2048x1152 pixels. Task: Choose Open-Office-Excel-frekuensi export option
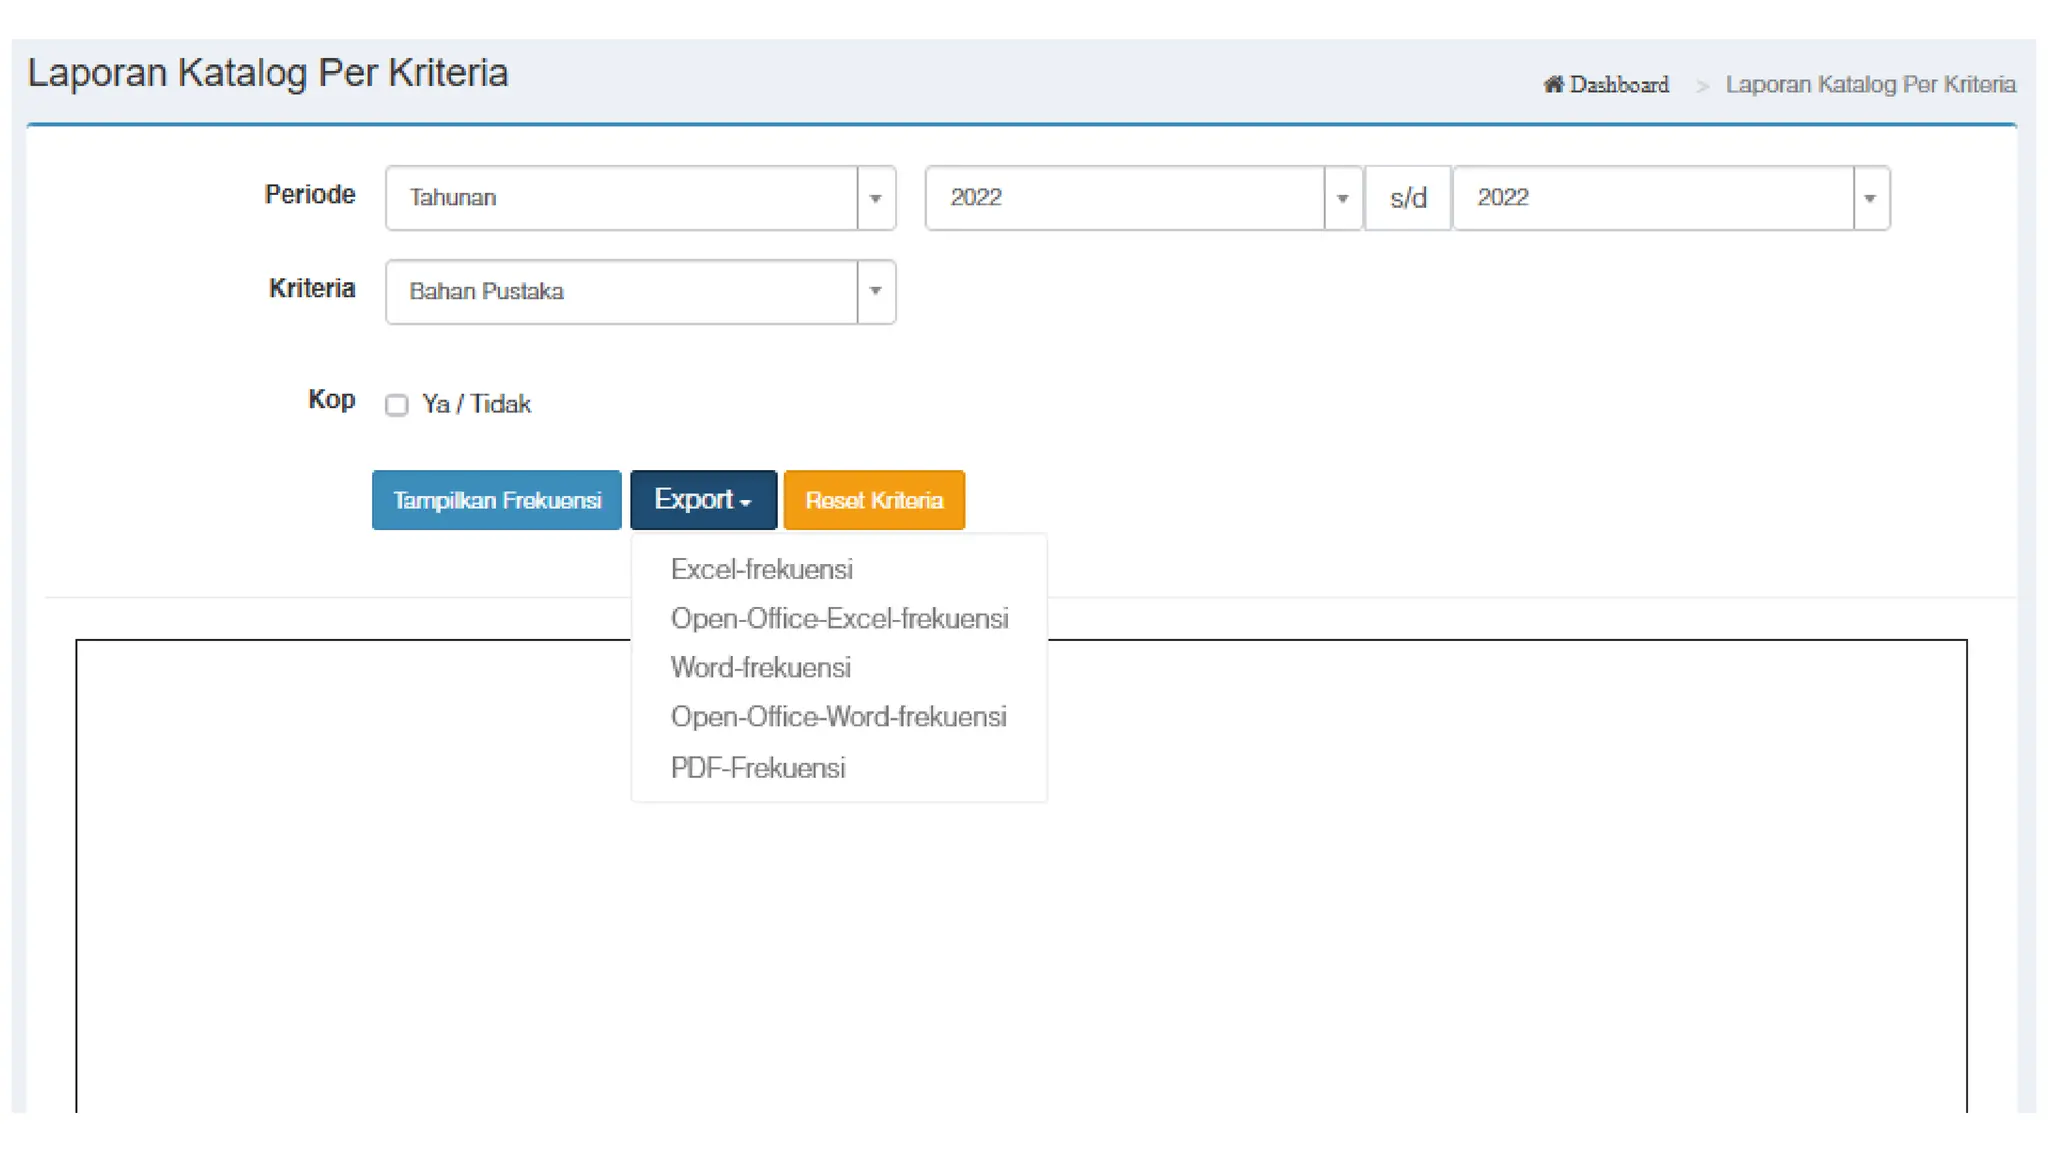point(839,619)
